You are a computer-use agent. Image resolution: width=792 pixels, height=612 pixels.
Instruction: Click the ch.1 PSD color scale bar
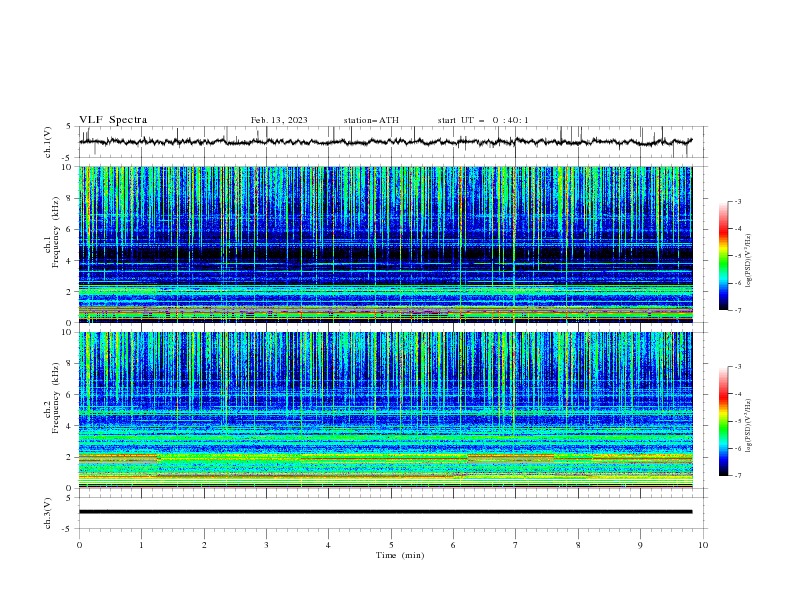(x=724, y=256)
